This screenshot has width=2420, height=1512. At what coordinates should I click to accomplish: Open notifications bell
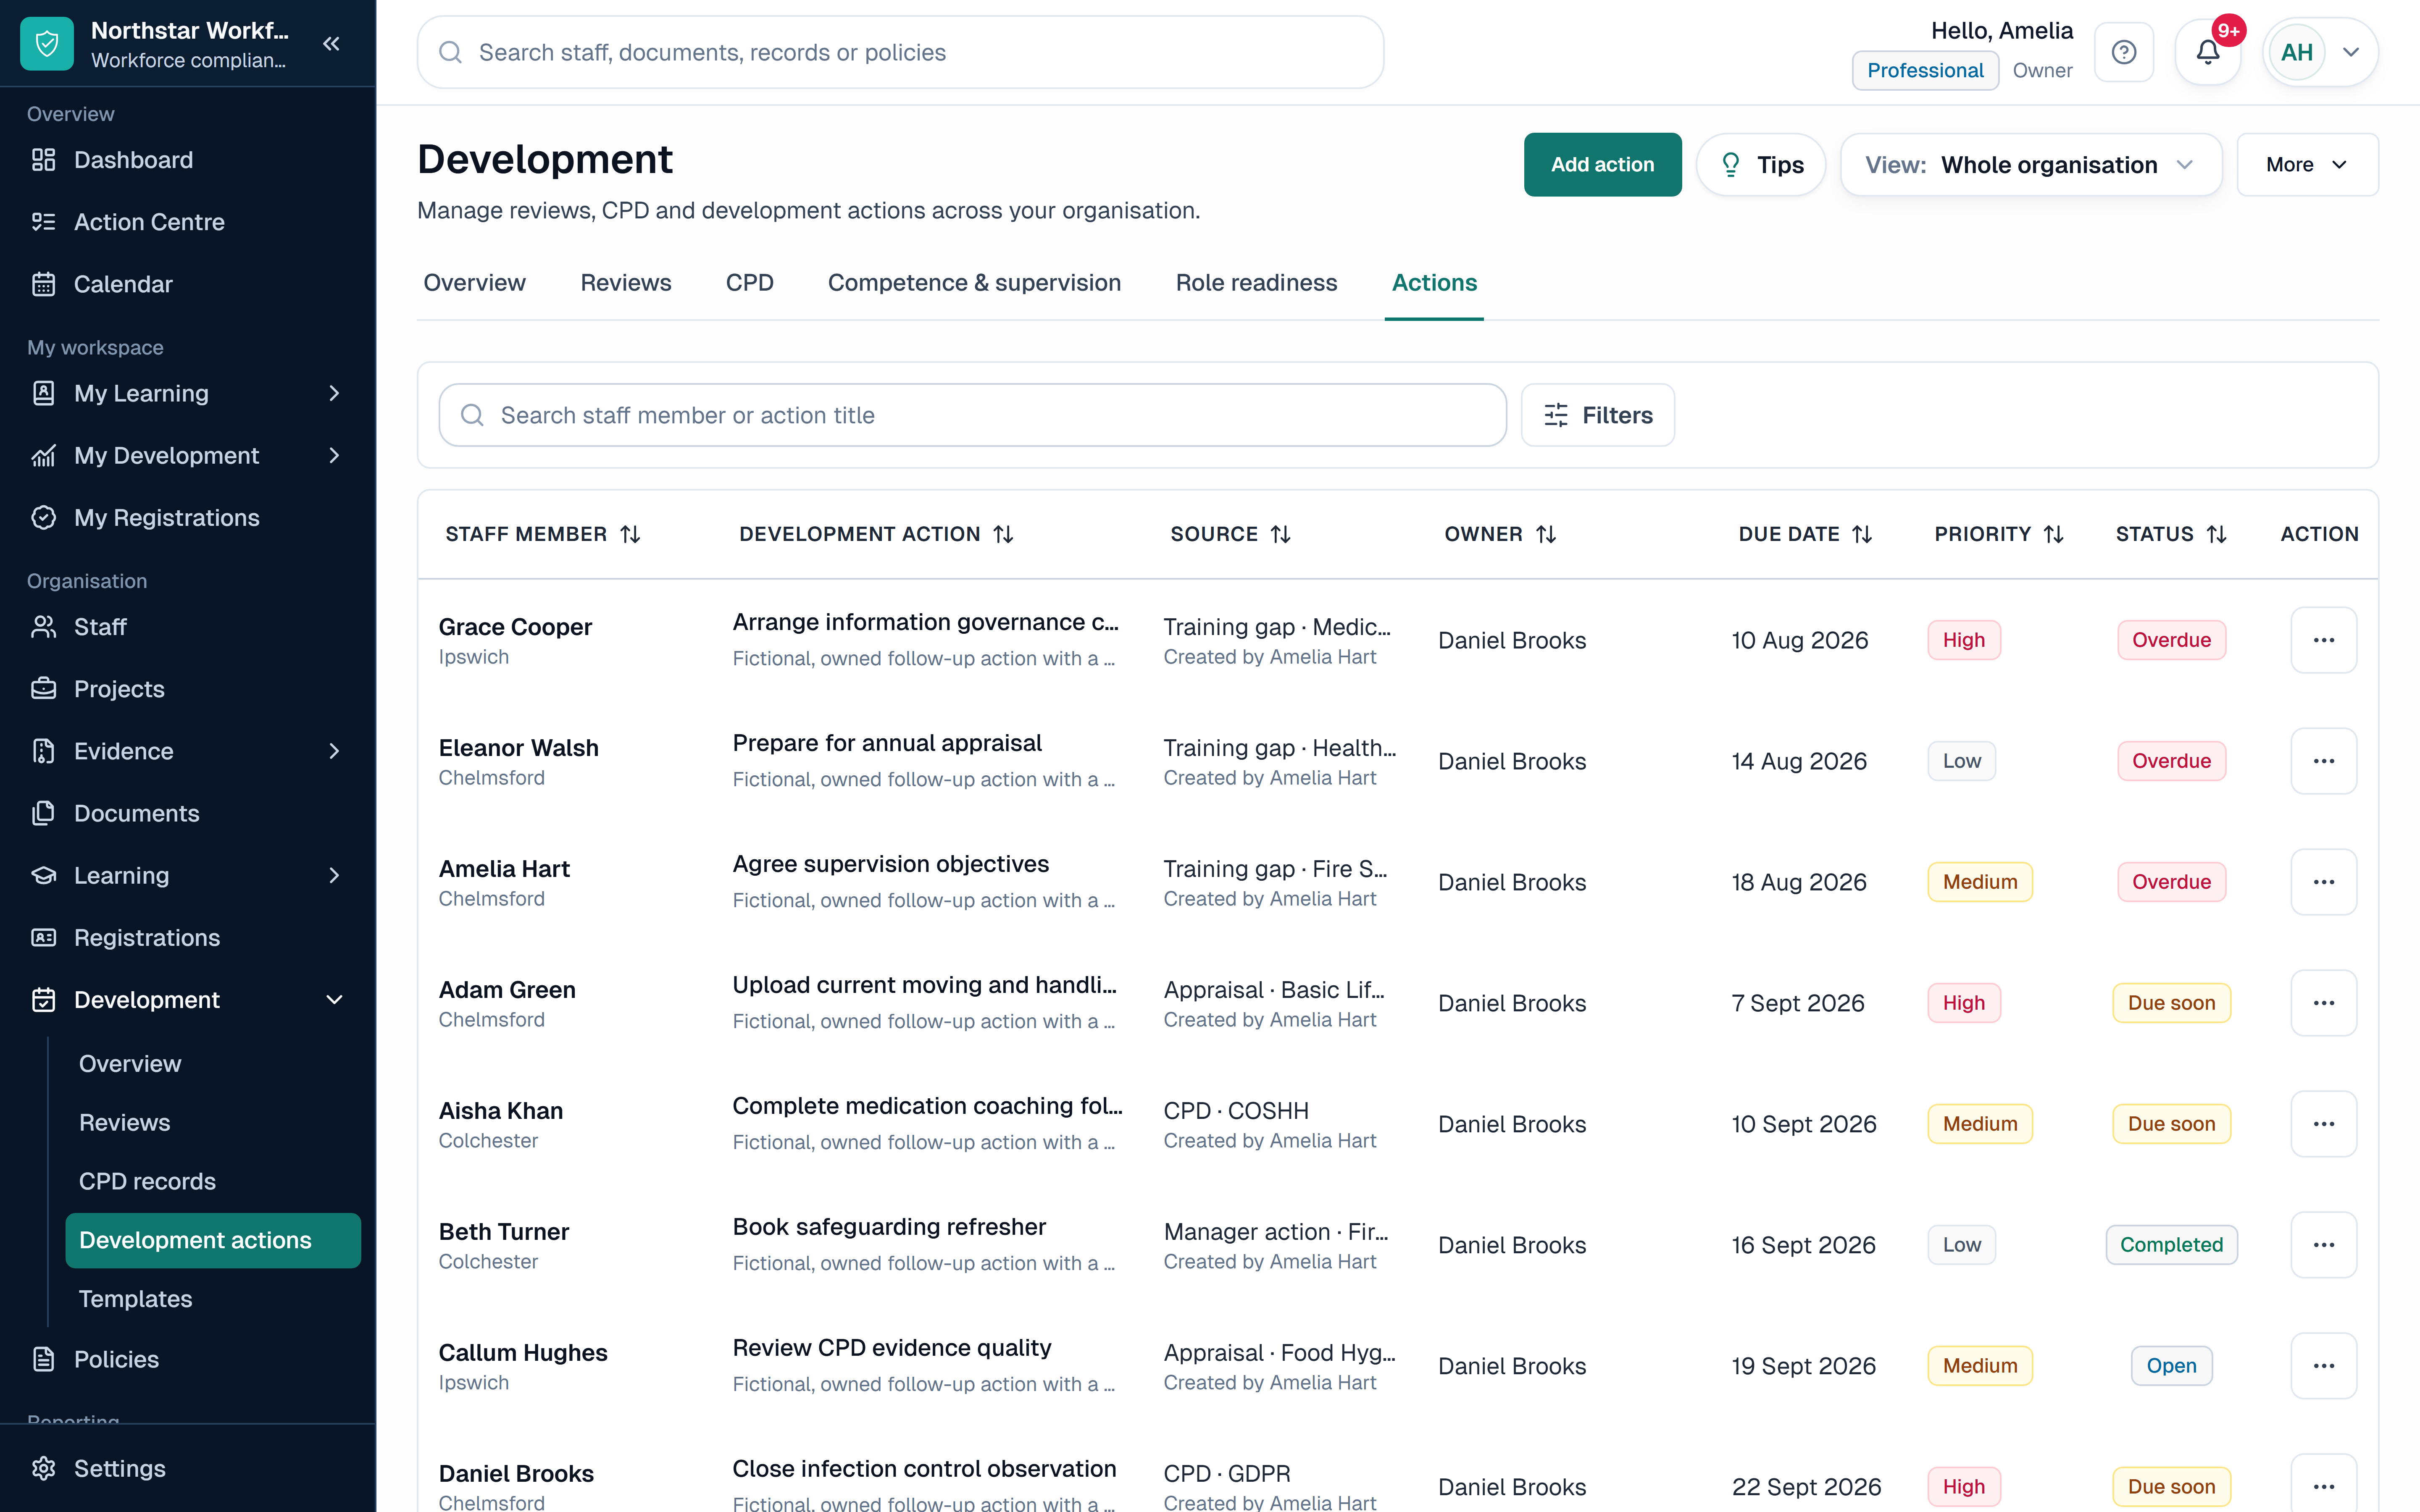pos(2208,52)
